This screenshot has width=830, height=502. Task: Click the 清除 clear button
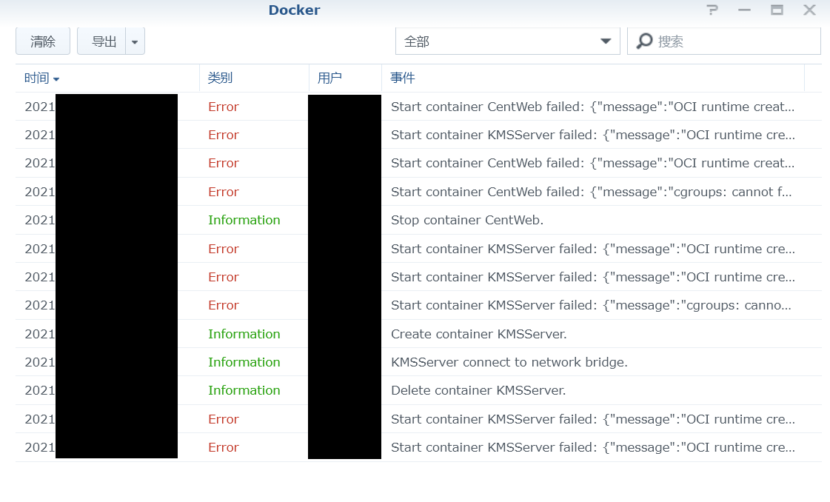[x=43, y=41]
